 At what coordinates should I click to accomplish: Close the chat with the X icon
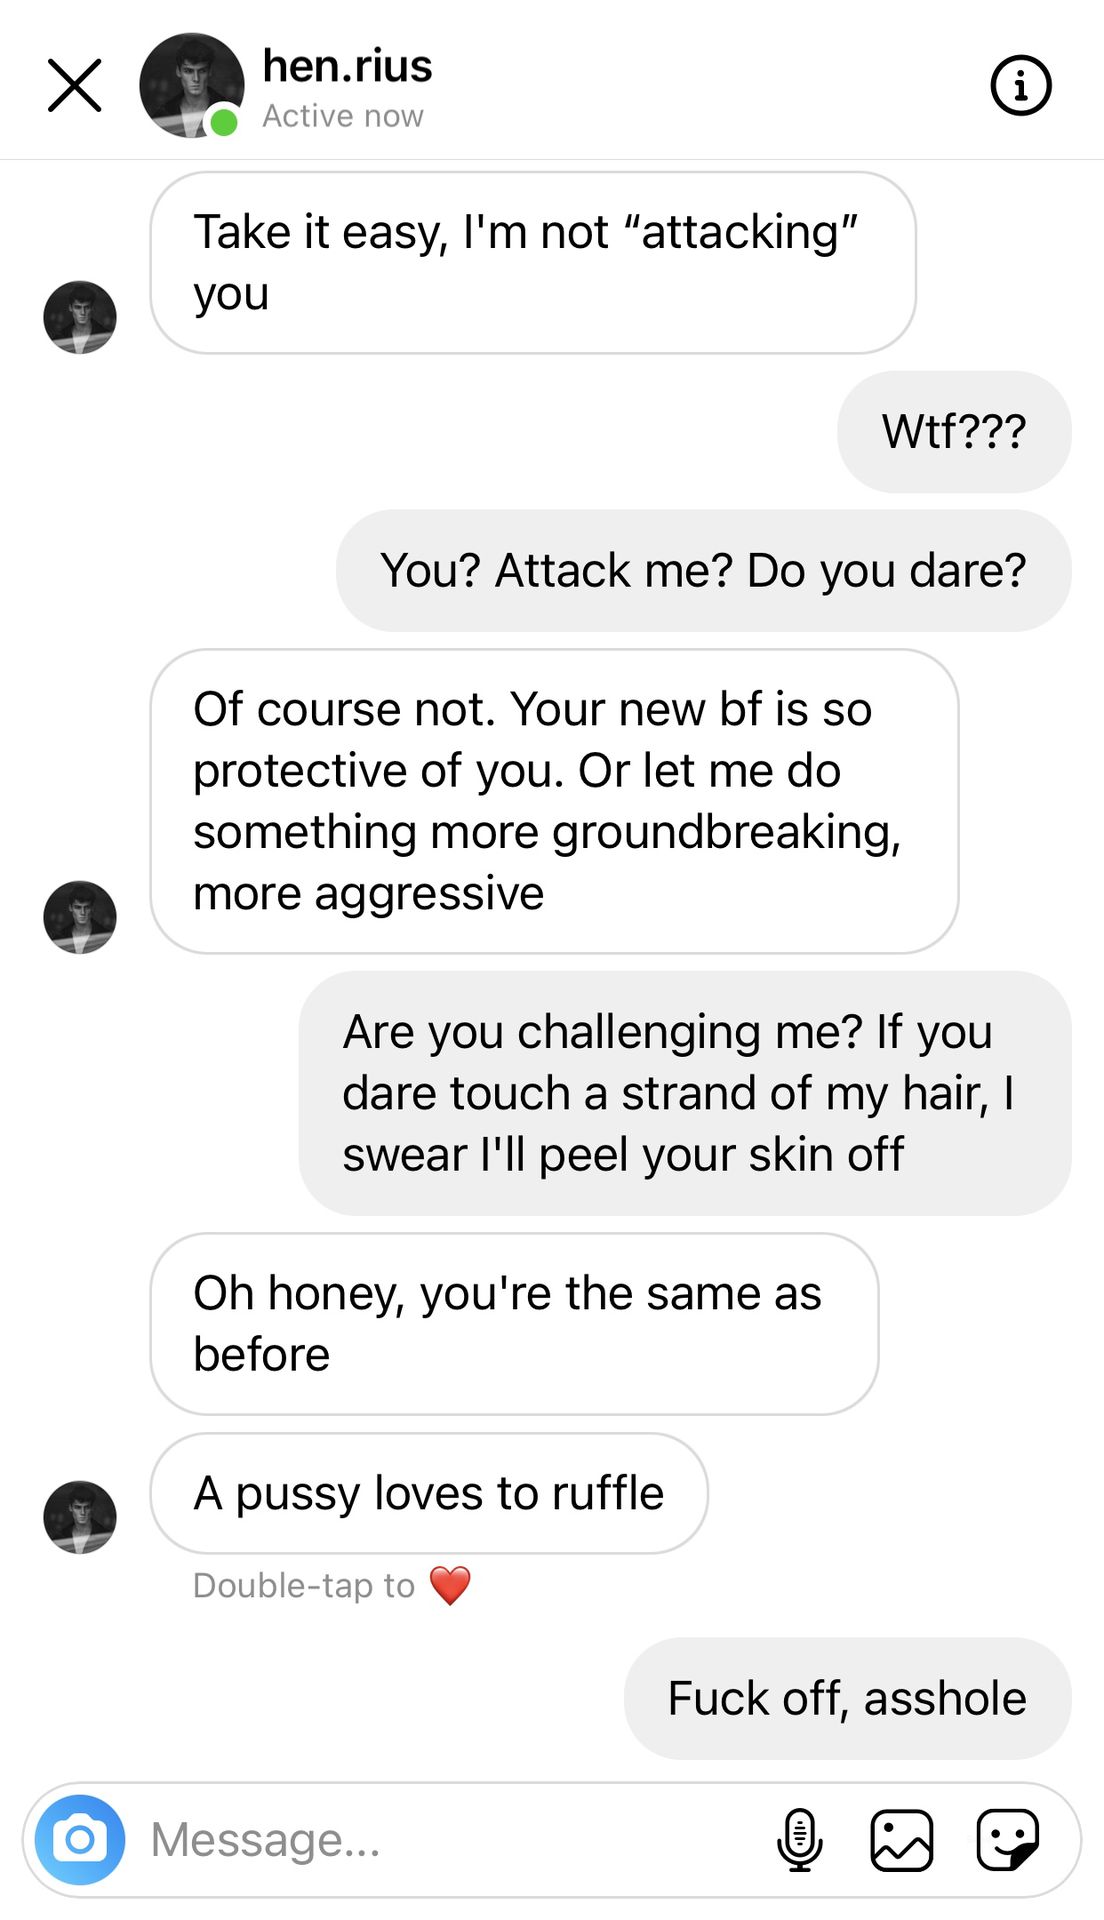(x=75, y=85)
